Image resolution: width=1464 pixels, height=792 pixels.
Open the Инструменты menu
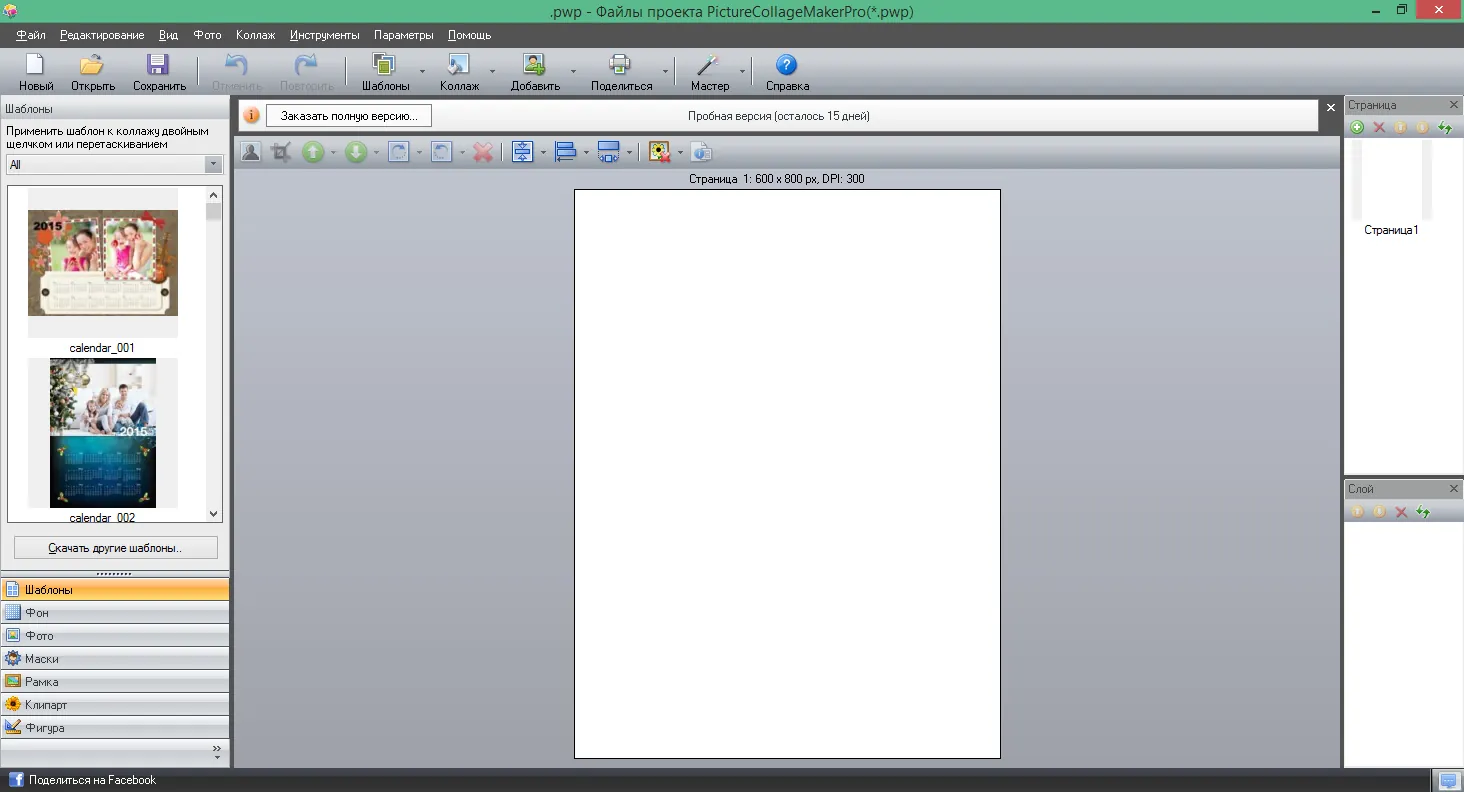(x=324, y=35)
